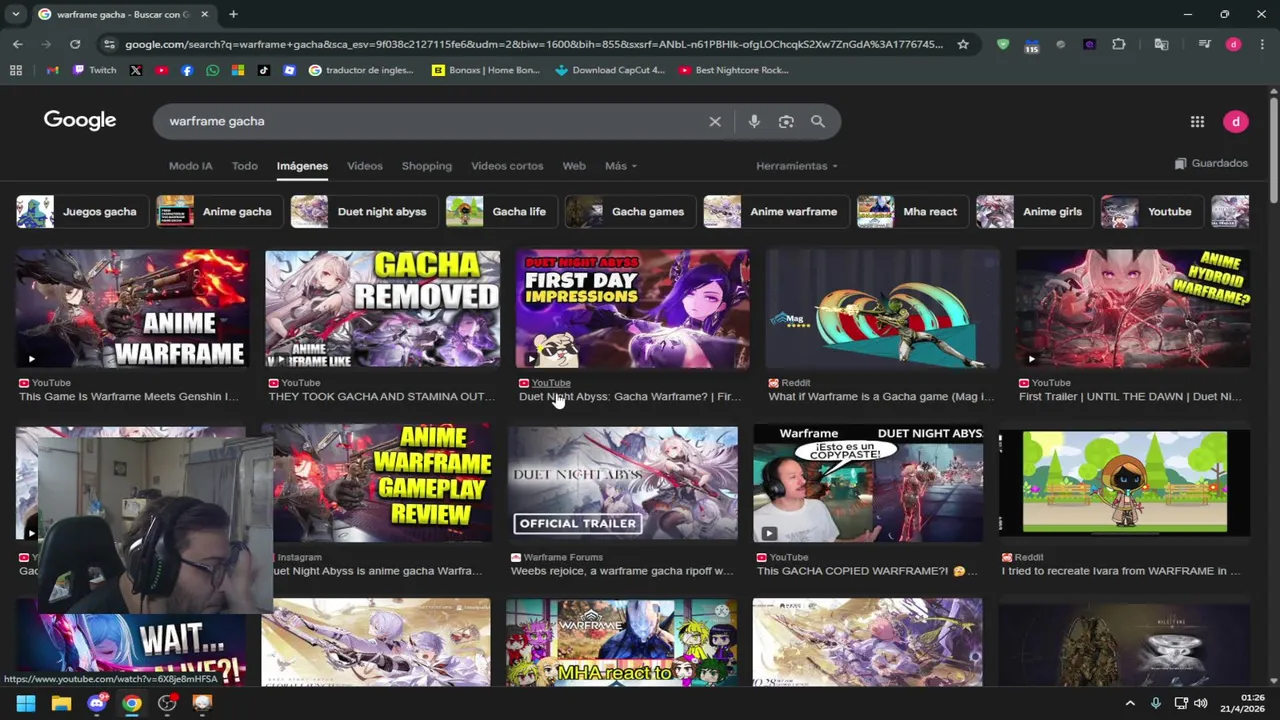Reload the current page
The width and height of the screenshot is (1280, 720).
click(x=75, y=44)
